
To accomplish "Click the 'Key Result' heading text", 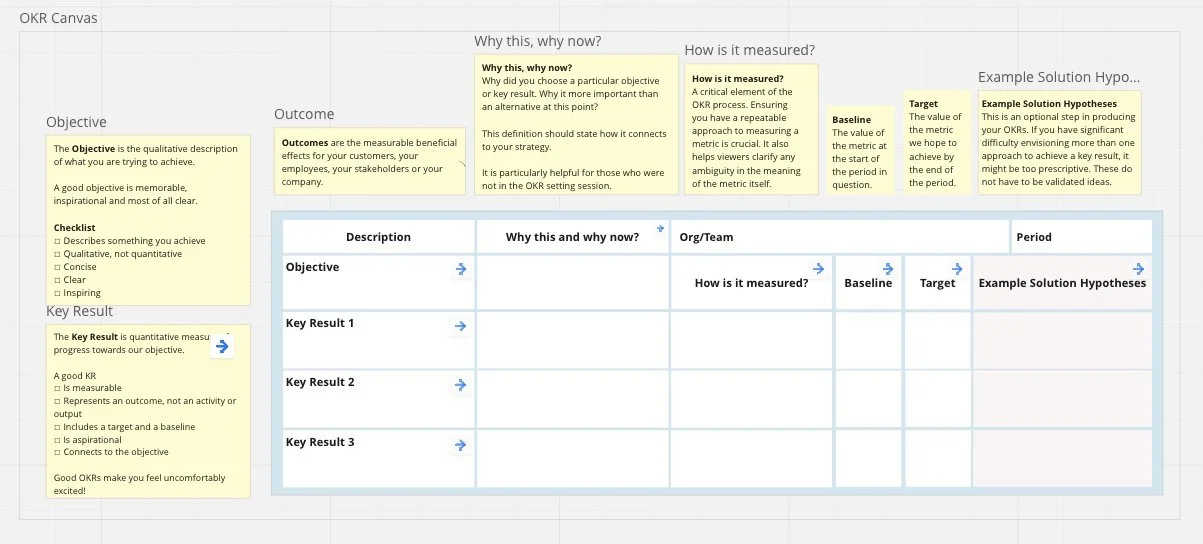I will pos(80,311).
